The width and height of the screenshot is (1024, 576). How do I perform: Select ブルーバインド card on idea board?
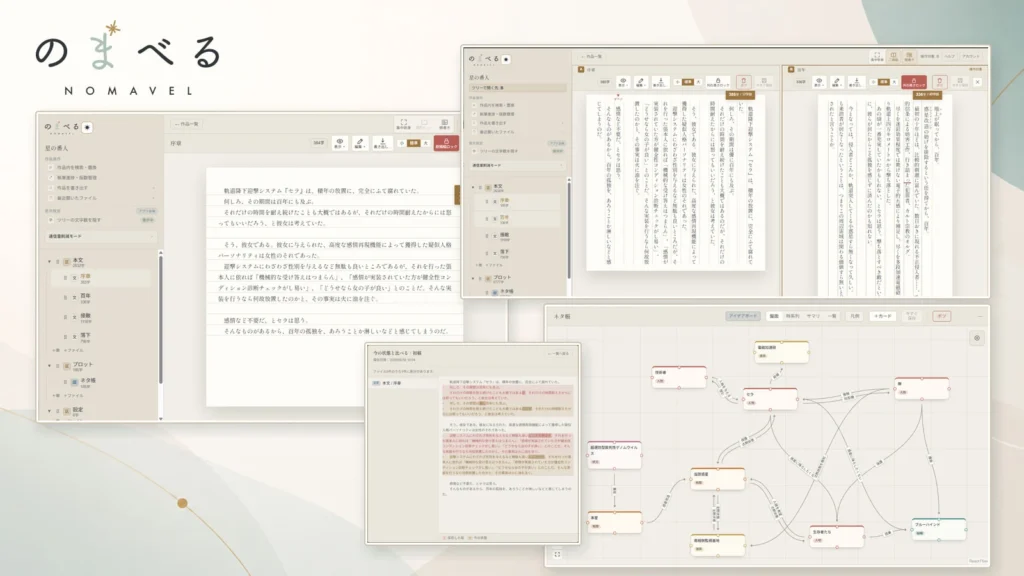click(938, 529)
